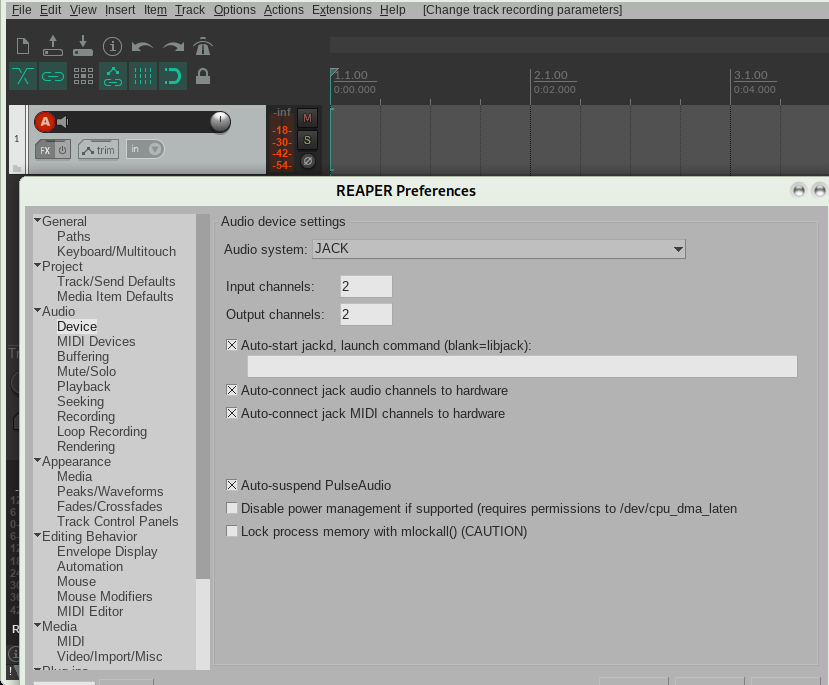Toggle snap magnet toolbar icon
Viewport: 829px width, 685px height.
(x=173, y=77)
